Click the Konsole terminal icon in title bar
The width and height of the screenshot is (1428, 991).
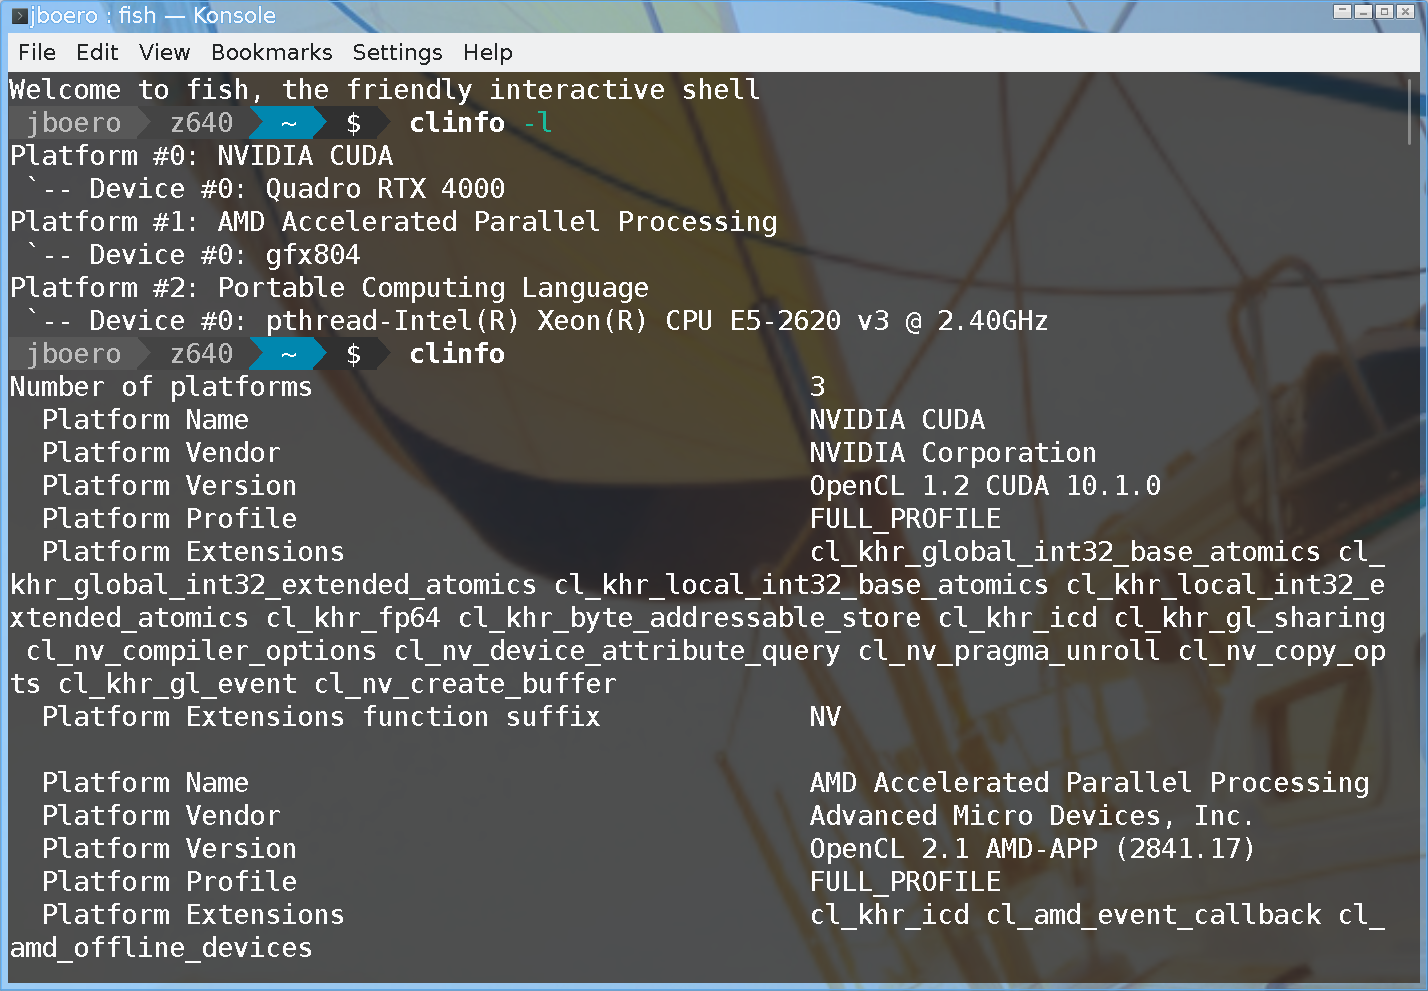(x=18, y=15)
